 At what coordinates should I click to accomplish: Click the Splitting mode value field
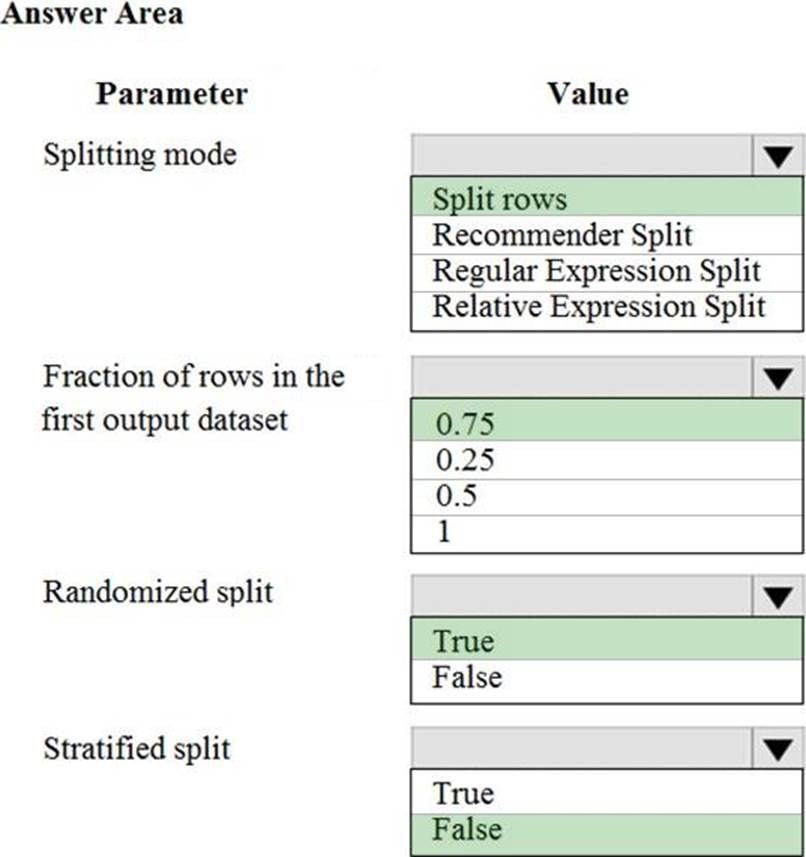point(580,156)
